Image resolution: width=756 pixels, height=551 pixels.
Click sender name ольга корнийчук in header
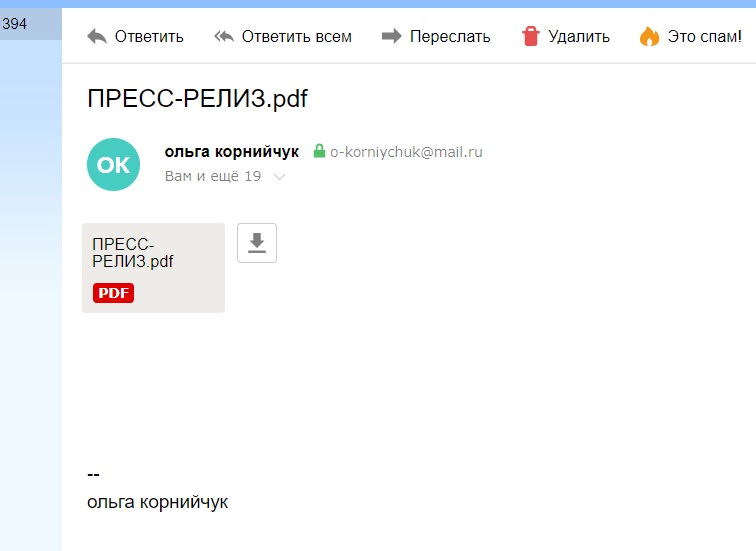[x=231, y=152]
